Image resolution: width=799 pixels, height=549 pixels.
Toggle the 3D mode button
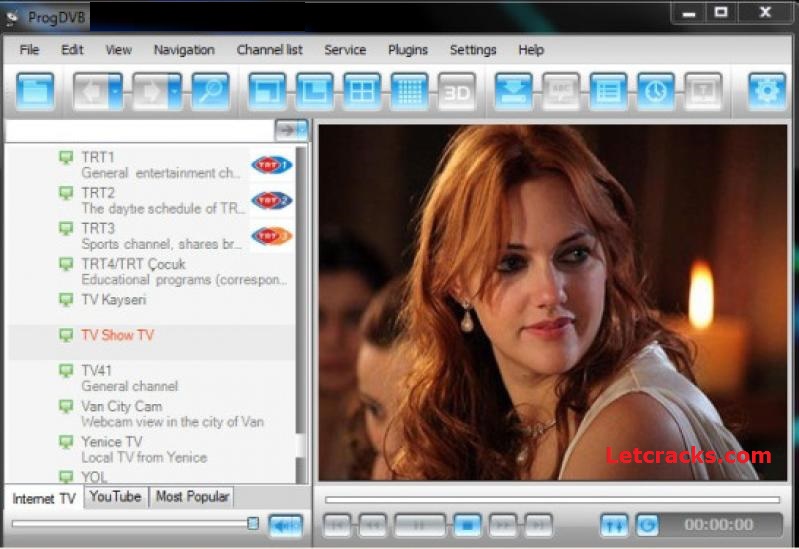457,92
